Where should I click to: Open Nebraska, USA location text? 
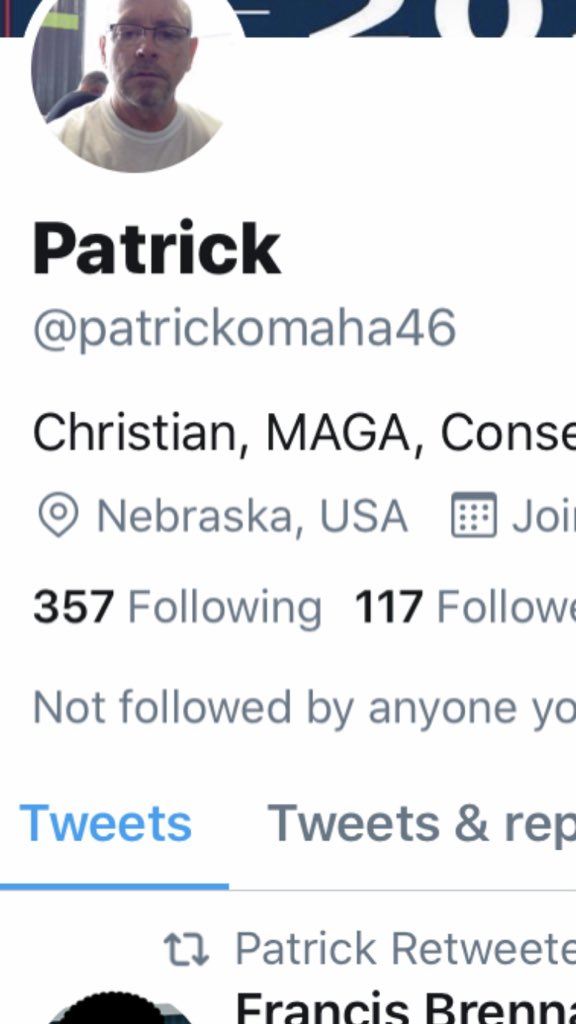point(252,516)
